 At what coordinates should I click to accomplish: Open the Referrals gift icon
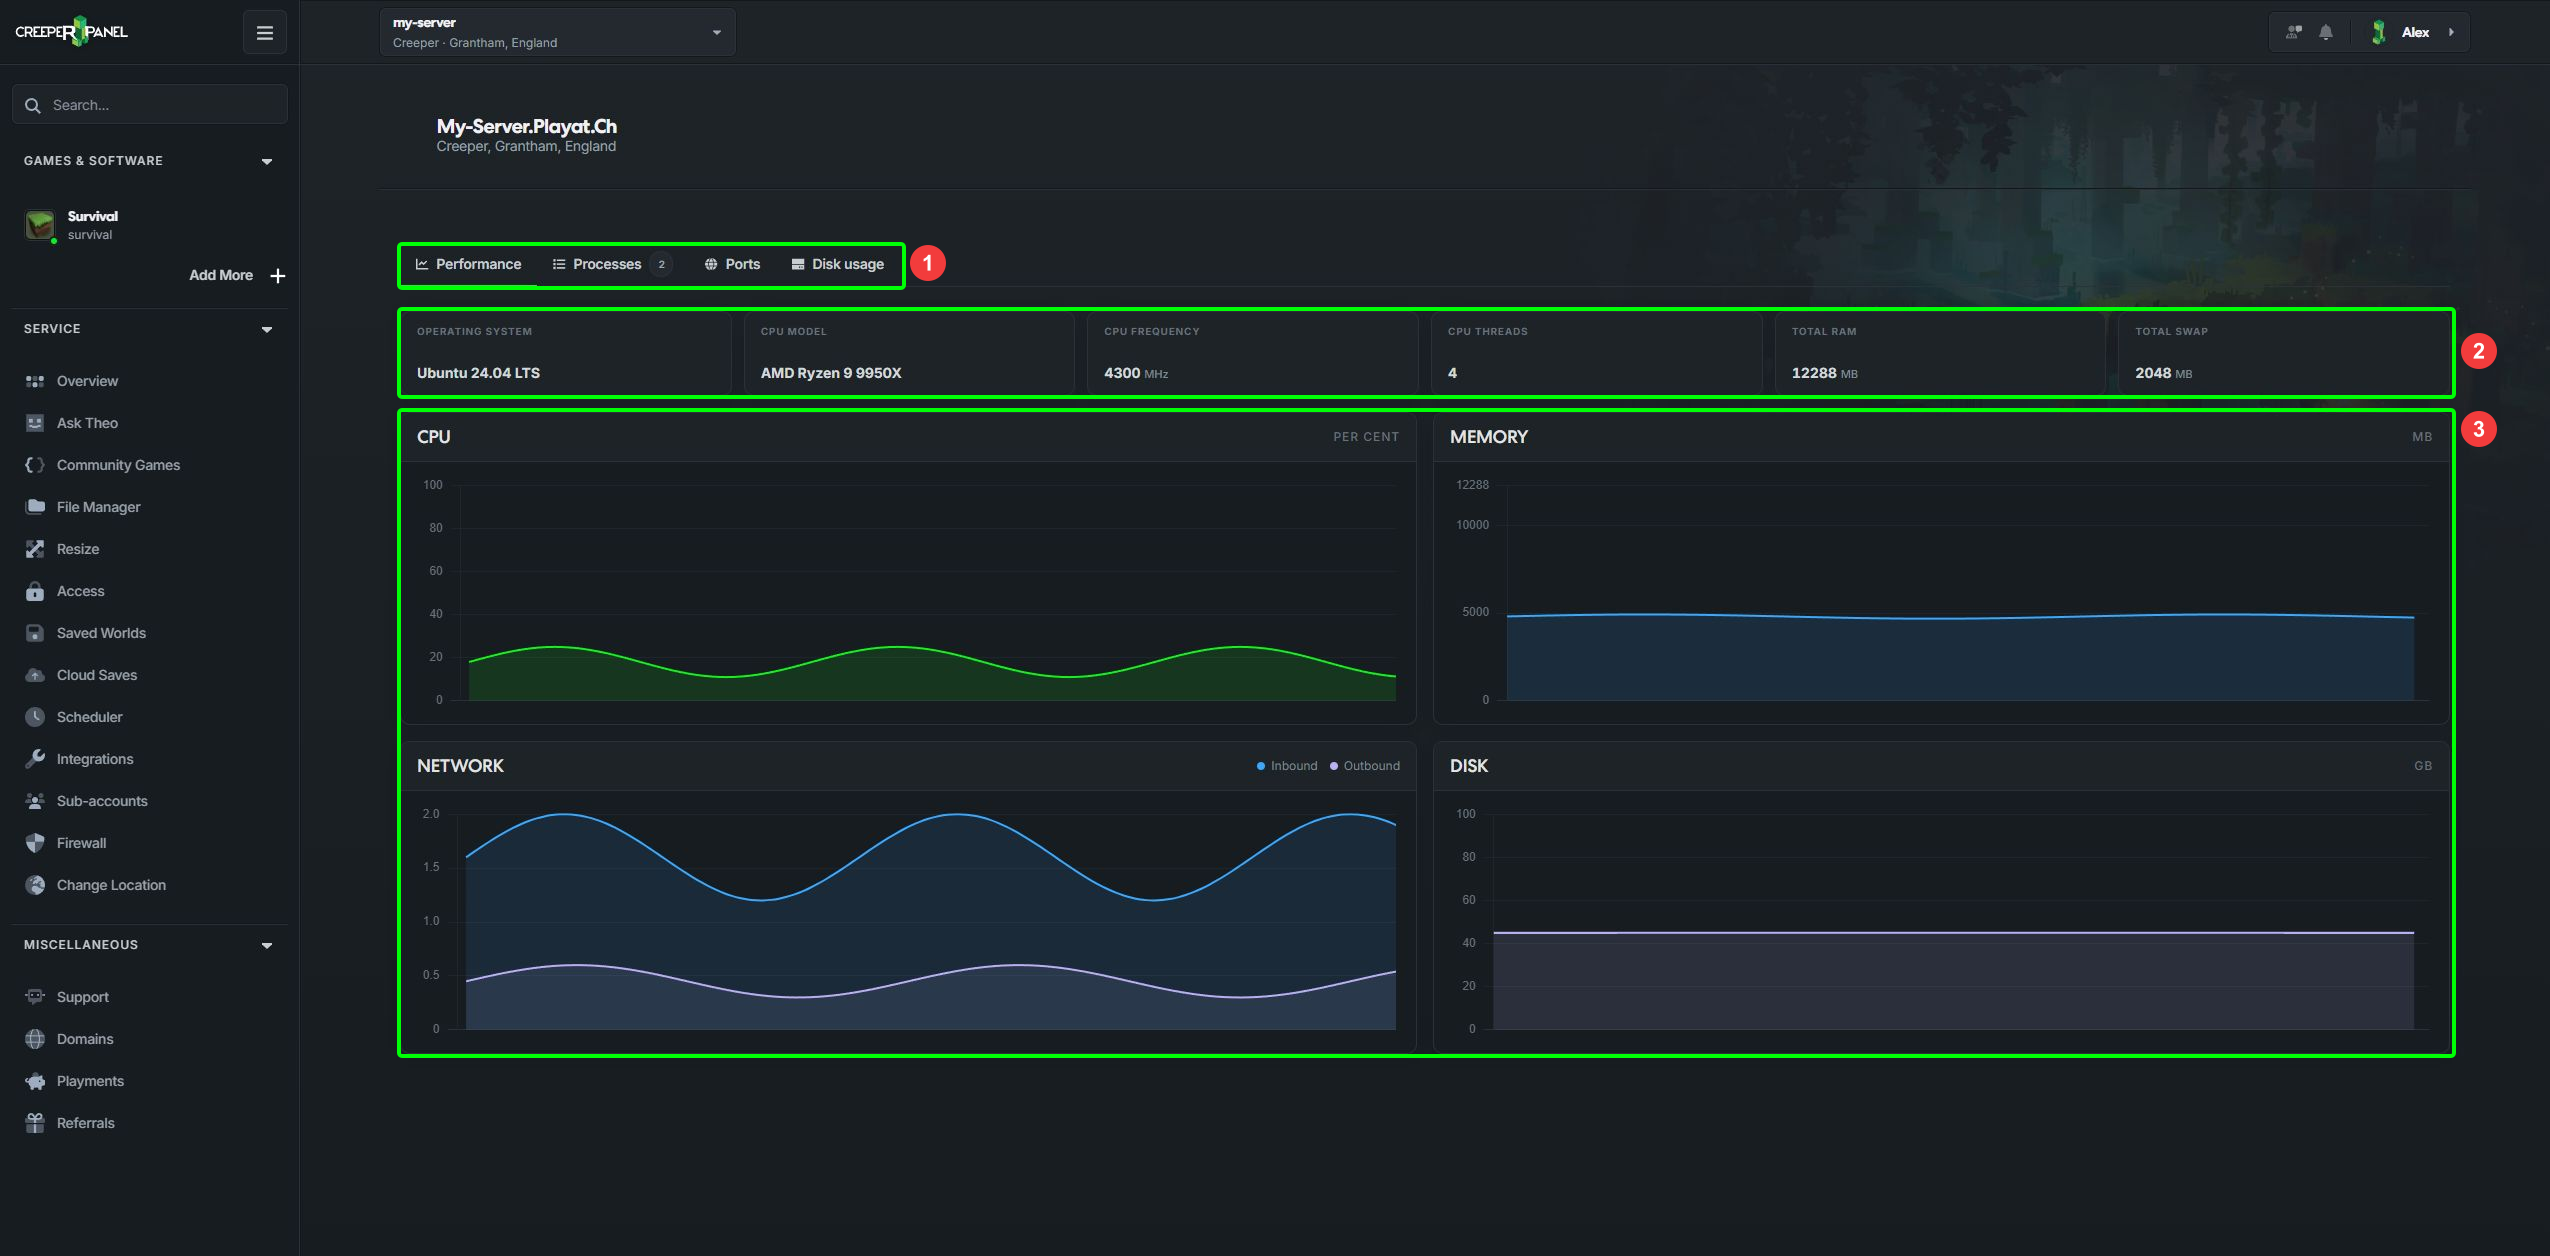pyautogui.click(x=35, y=1123)
